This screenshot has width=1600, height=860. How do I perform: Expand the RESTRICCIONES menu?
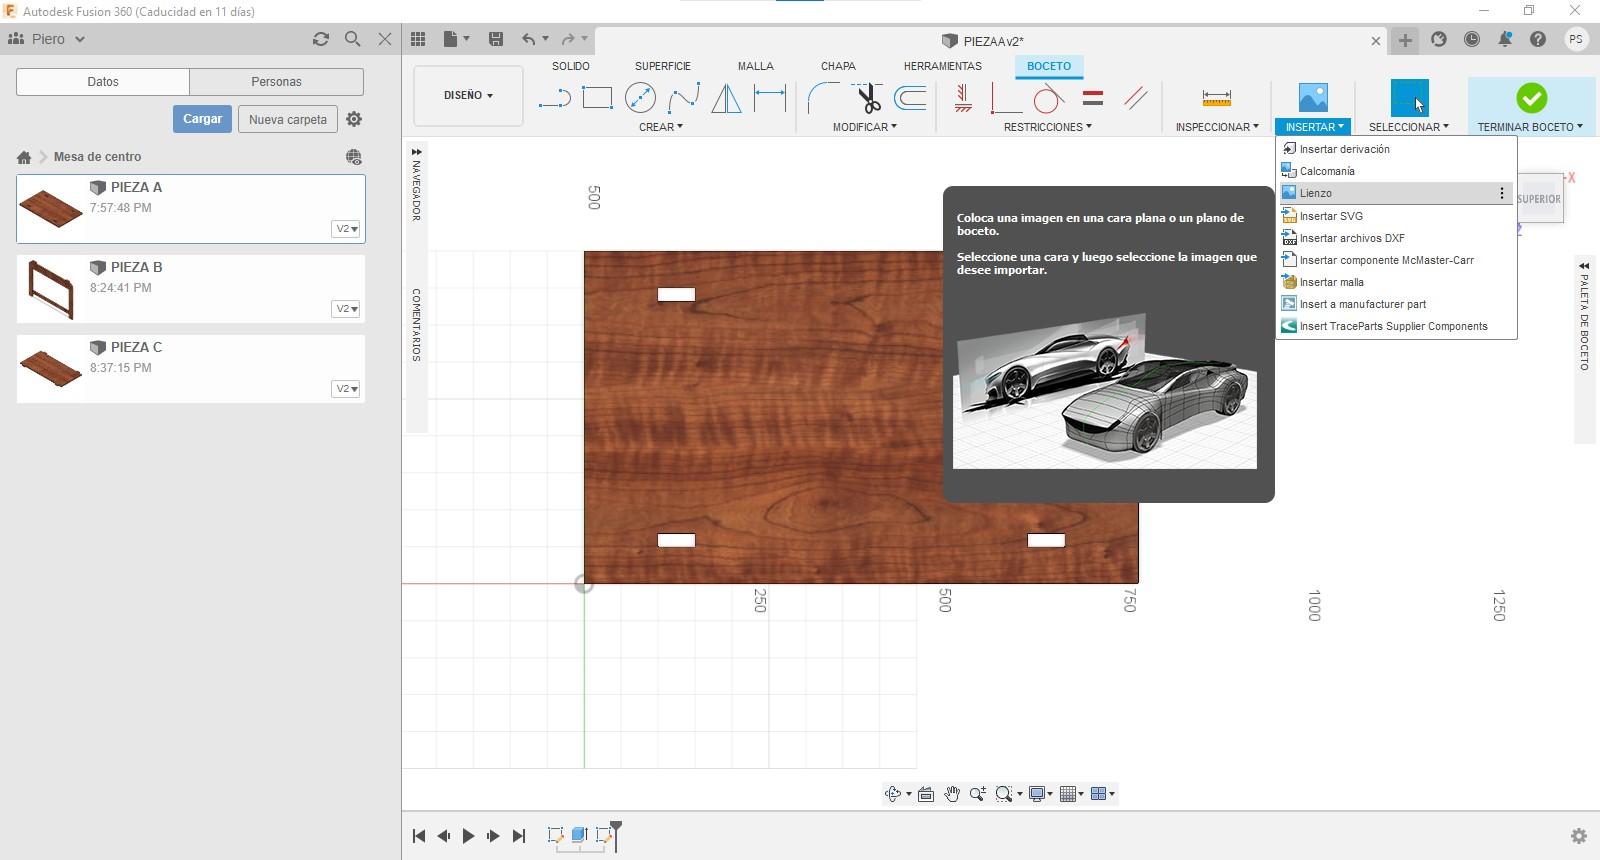click(1048, 127)
